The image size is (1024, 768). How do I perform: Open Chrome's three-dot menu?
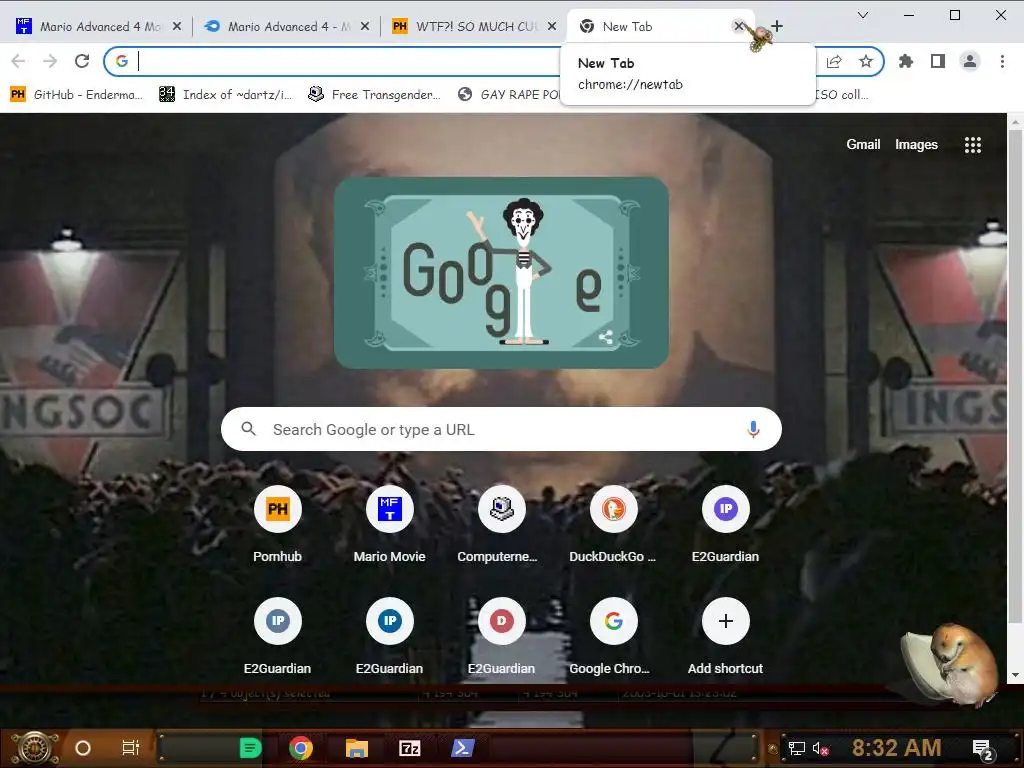click(x=1002, y=61)
